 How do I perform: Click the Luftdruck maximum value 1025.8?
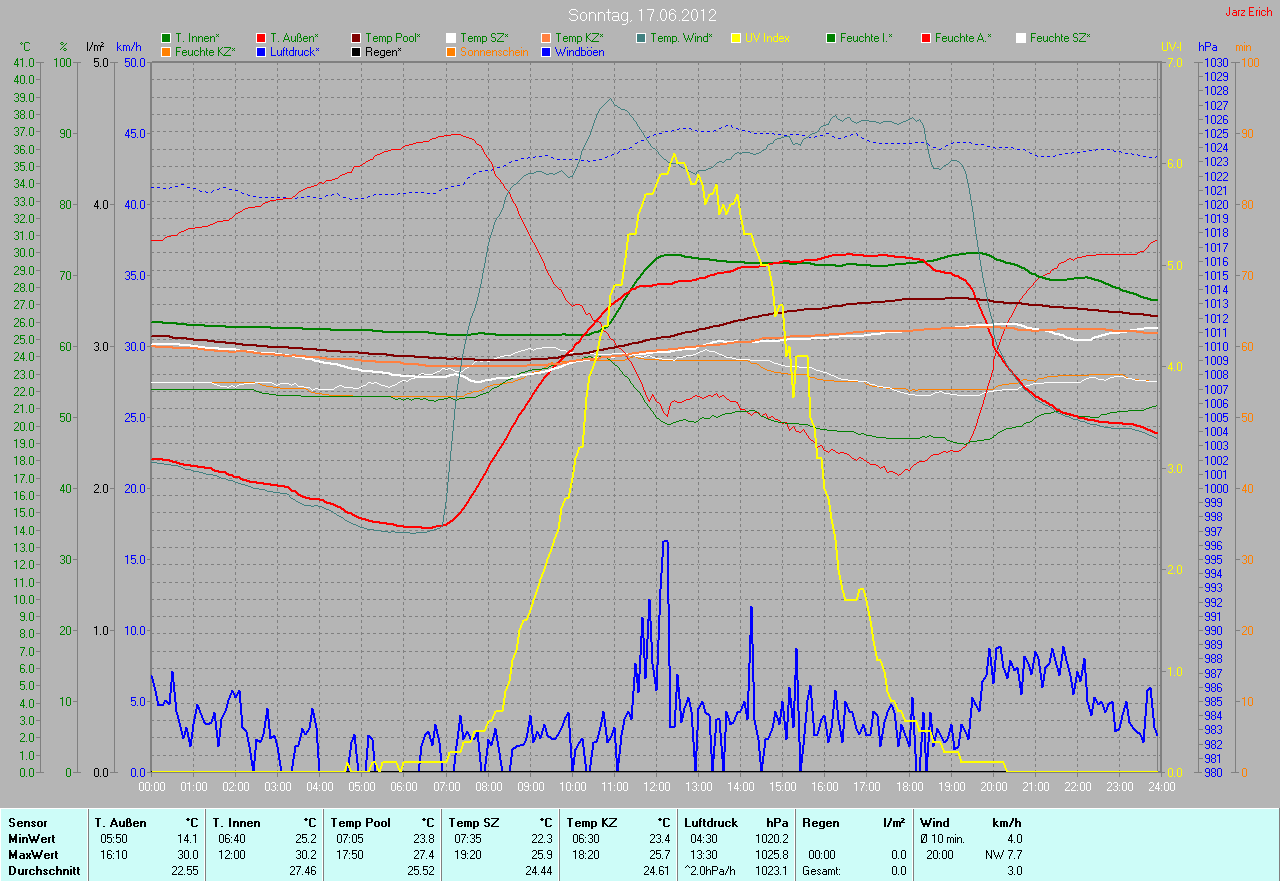(x=772, y=855)
